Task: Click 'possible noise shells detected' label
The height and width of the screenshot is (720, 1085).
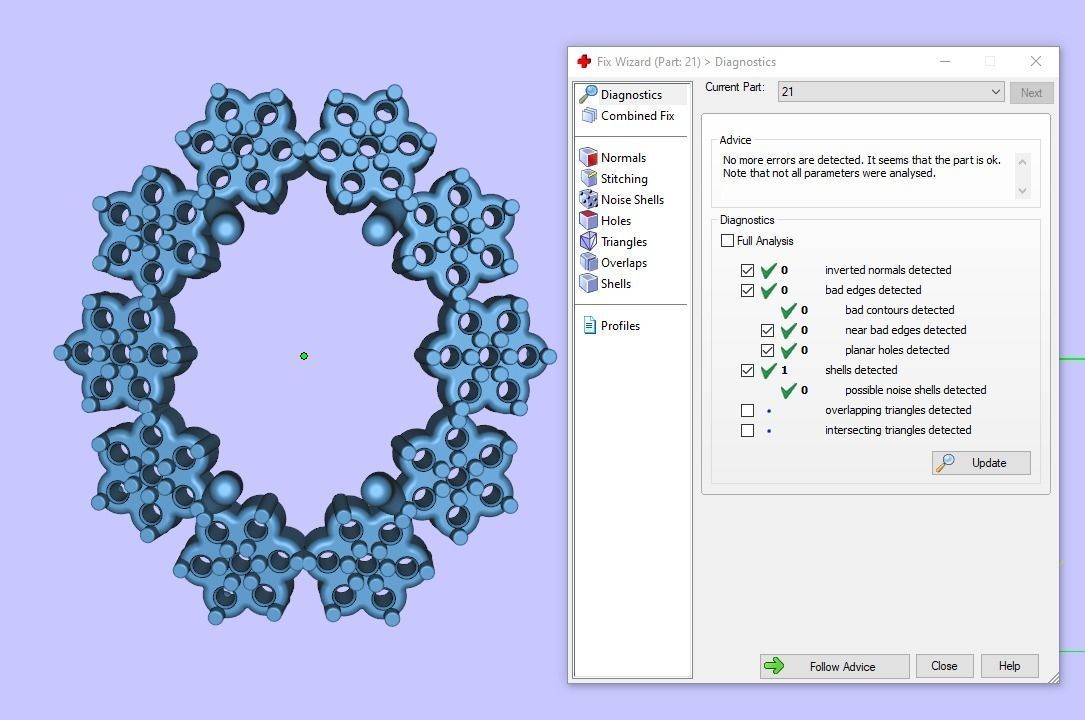Action: pyautogui.click(x=915, y=390)
